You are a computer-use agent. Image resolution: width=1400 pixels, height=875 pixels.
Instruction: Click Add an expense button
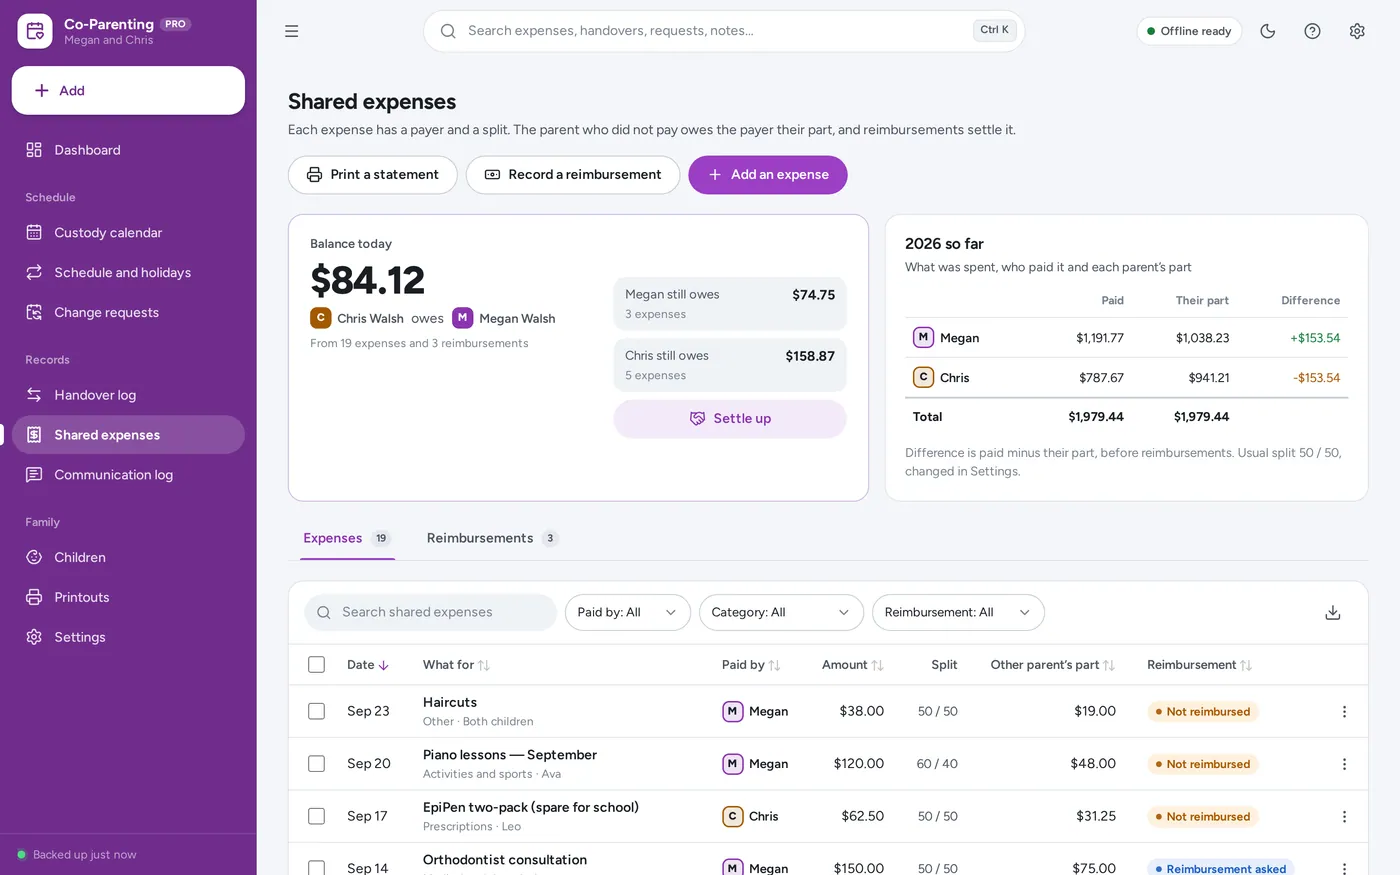point(768,175)
